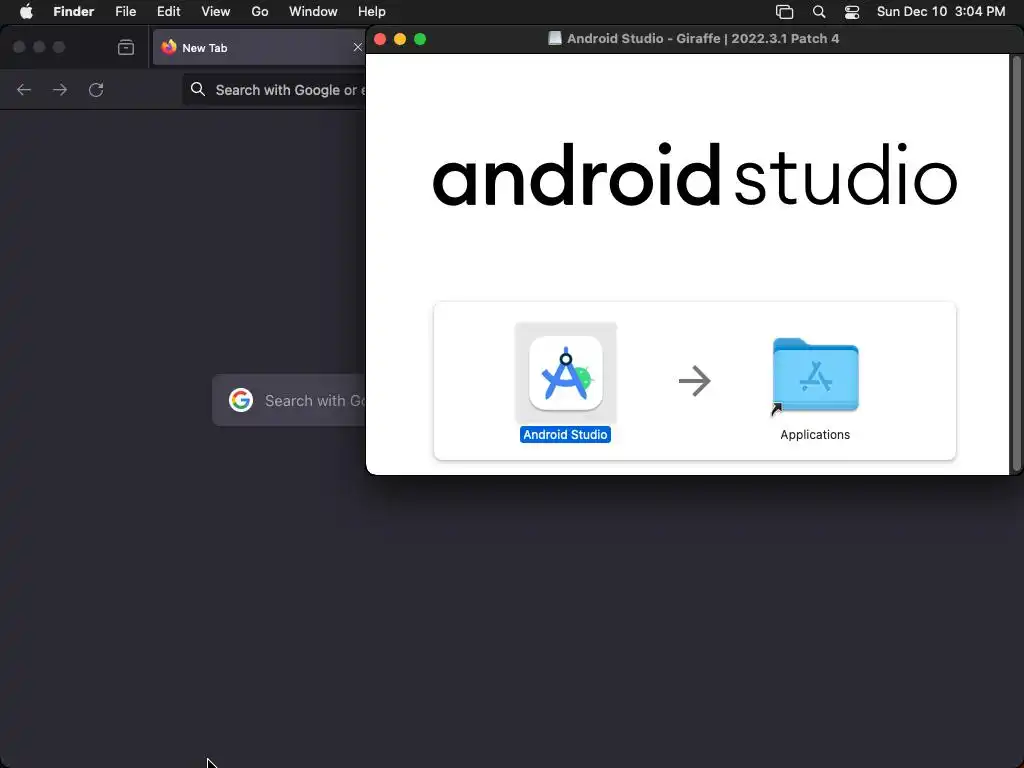This screenshot has width=1024, height=768.
Task: Open the Go menu
Action: point(260,12)
